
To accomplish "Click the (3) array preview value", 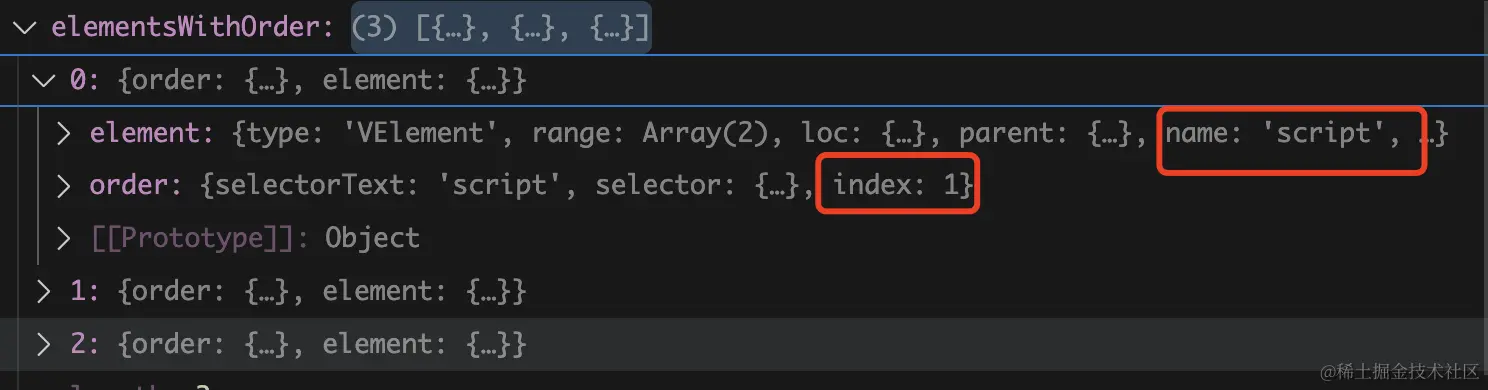I will pyautogui.click(x=501, y=27).
